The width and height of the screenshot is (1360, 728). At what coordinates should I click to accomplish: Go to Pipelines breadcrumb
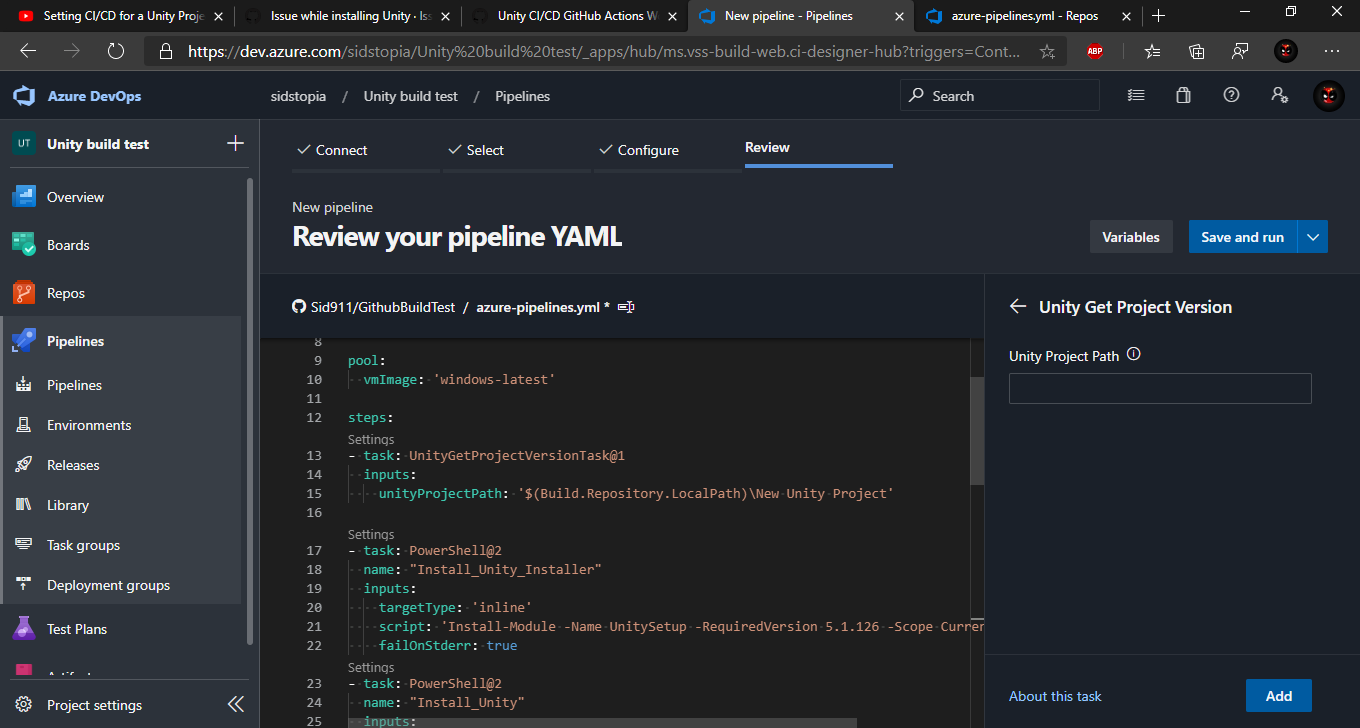click(x=522, y=96)
